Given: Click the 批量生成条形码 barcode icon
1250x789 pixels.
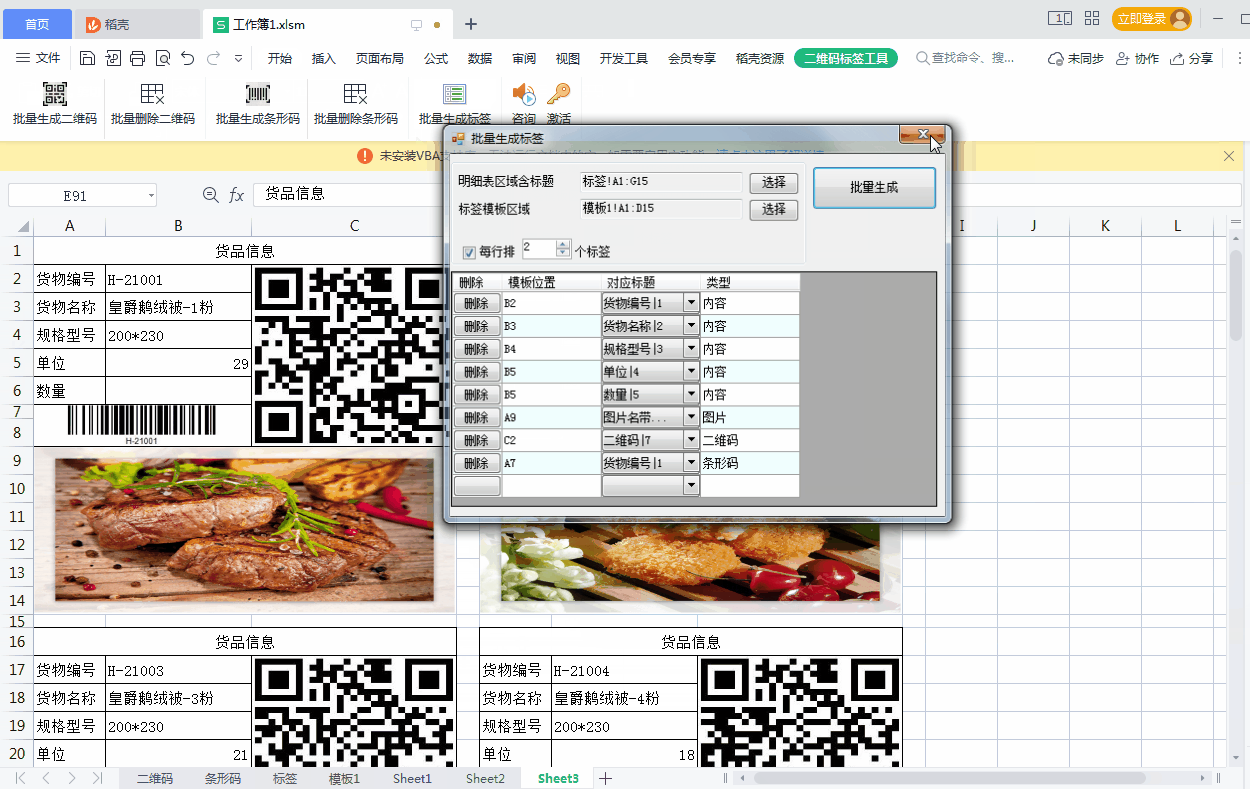Looking at the screenshot, I should point(258,95).
